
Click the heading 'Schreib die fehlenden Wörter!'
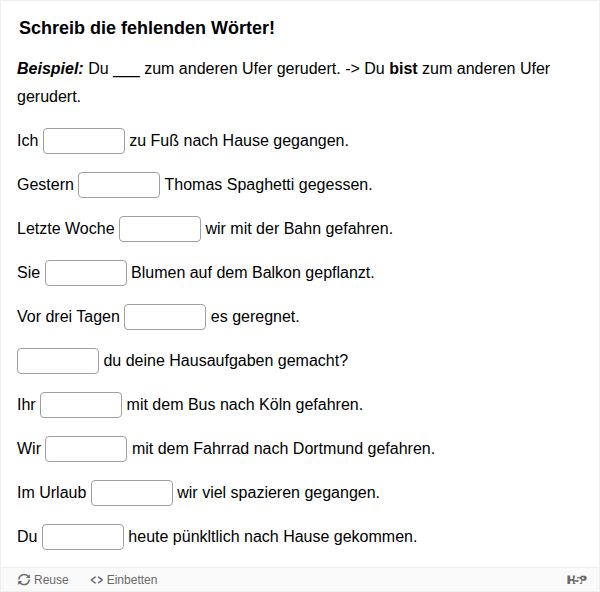[147, 28]
